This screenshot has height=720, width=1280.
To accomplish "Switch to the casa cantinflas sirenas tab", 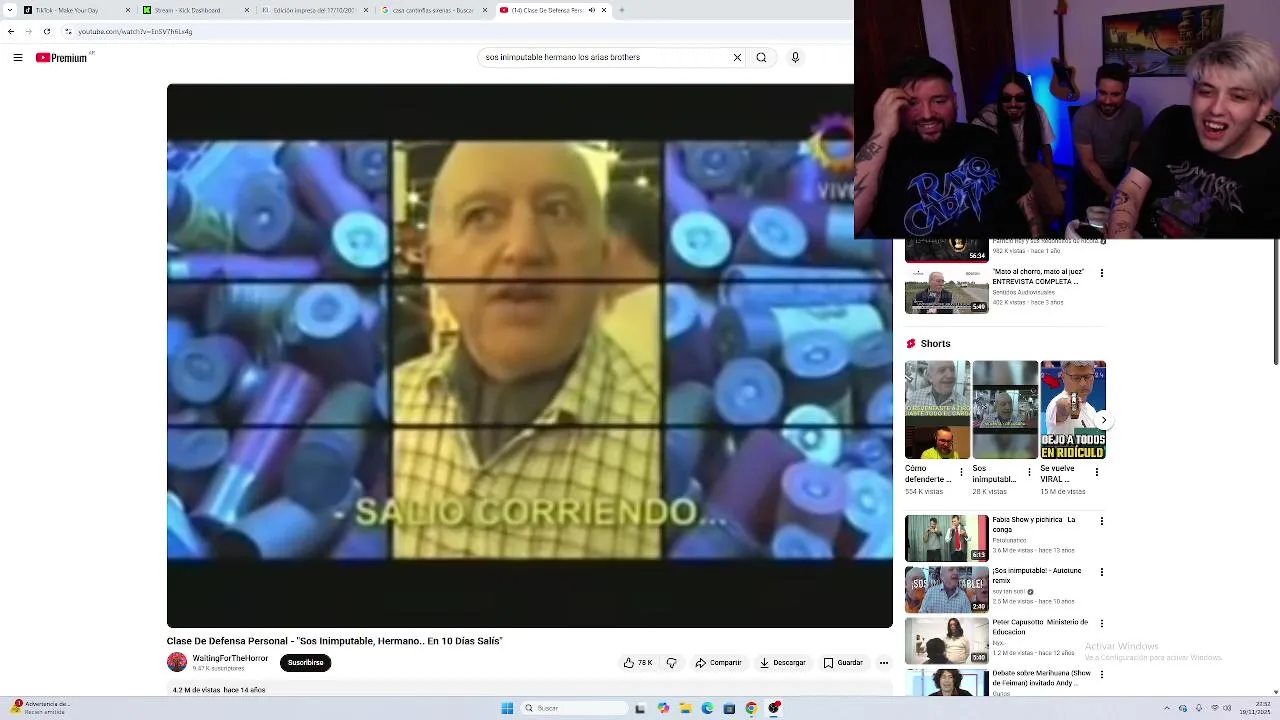I will point(434,10).
